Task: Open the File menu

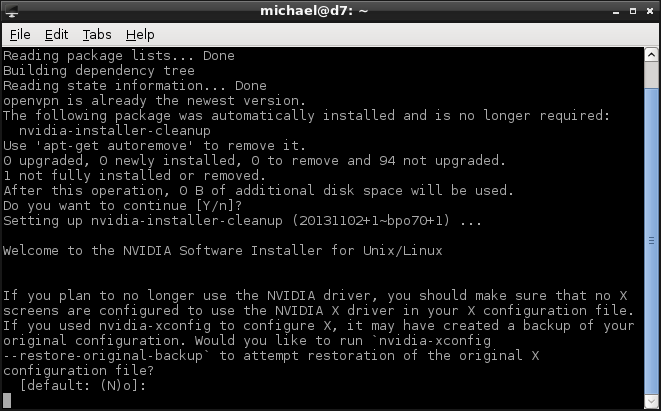Action: (20, 35)
